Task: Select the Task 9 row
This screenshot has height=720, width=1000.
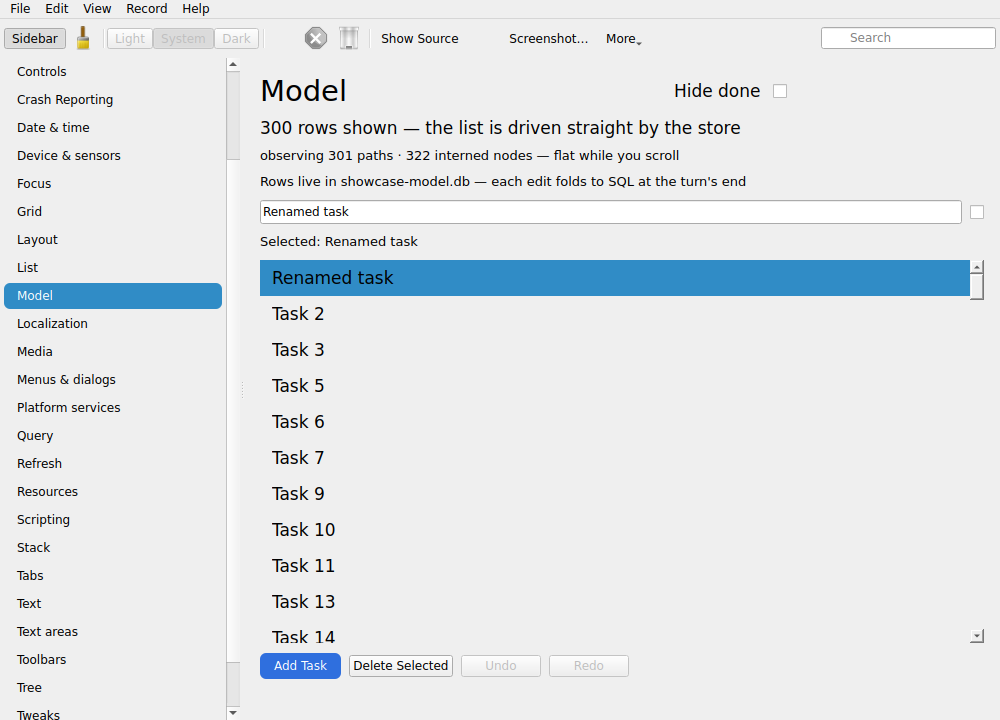Action: click(x=615, y=494)
